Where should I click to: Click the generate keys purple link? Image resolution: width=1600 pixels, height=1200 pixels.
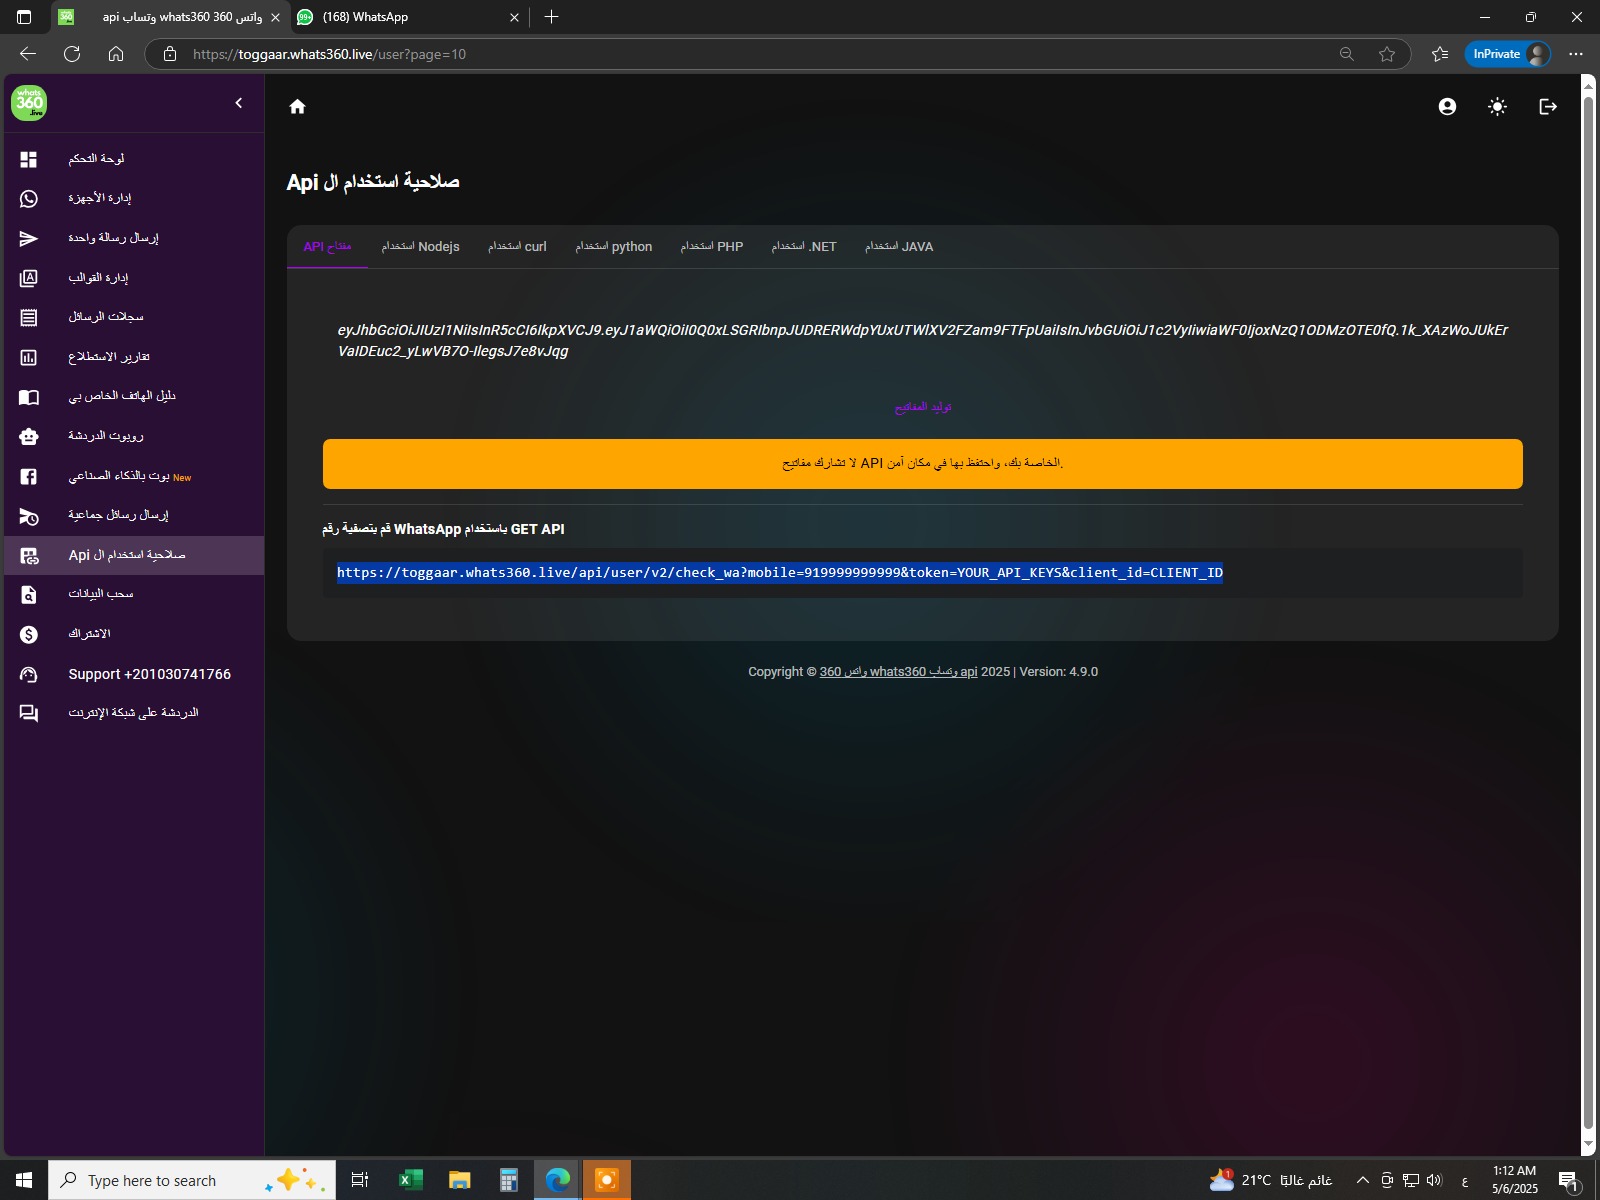pyautogui.click(x=922, y=407)
